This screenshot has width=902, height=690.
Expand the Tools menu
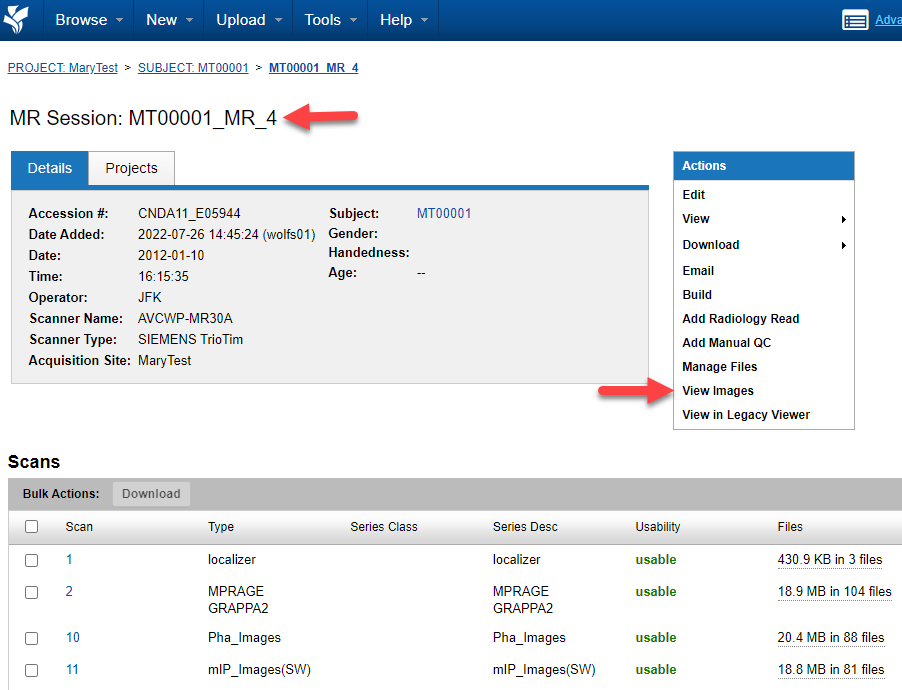click(x=330, y=20)
